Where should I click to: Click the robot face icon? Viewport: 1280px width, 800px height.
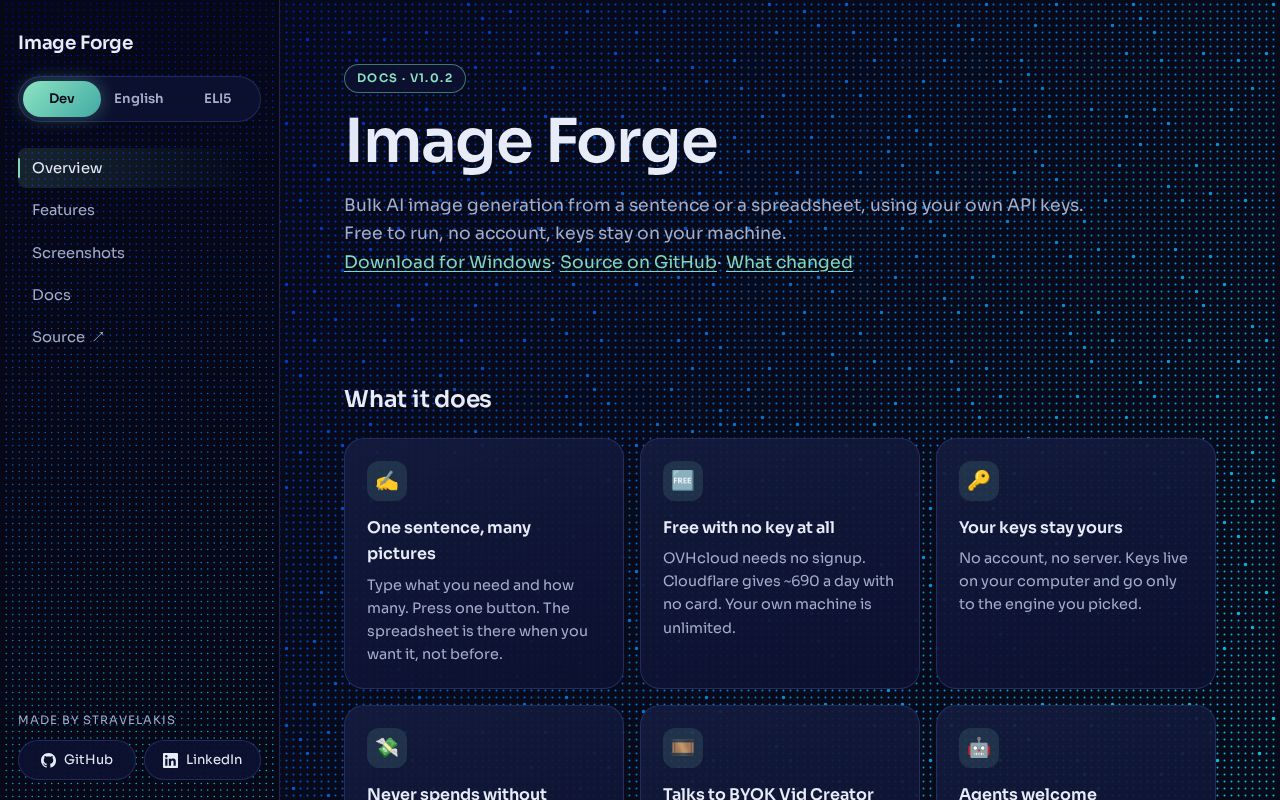click(x=979, y=748)
